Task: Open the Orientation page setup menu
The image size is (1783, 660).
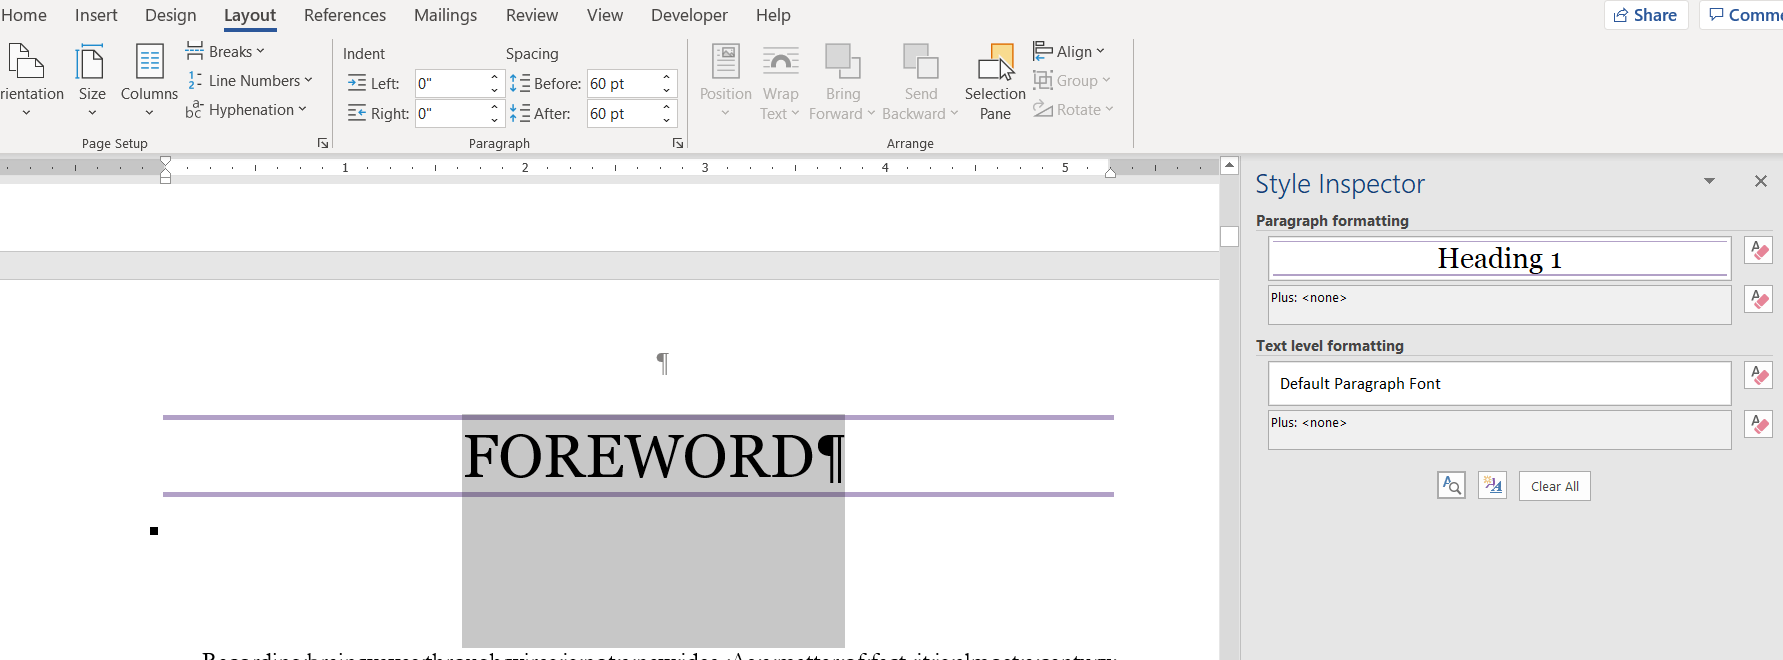Action: pos(30,80)
